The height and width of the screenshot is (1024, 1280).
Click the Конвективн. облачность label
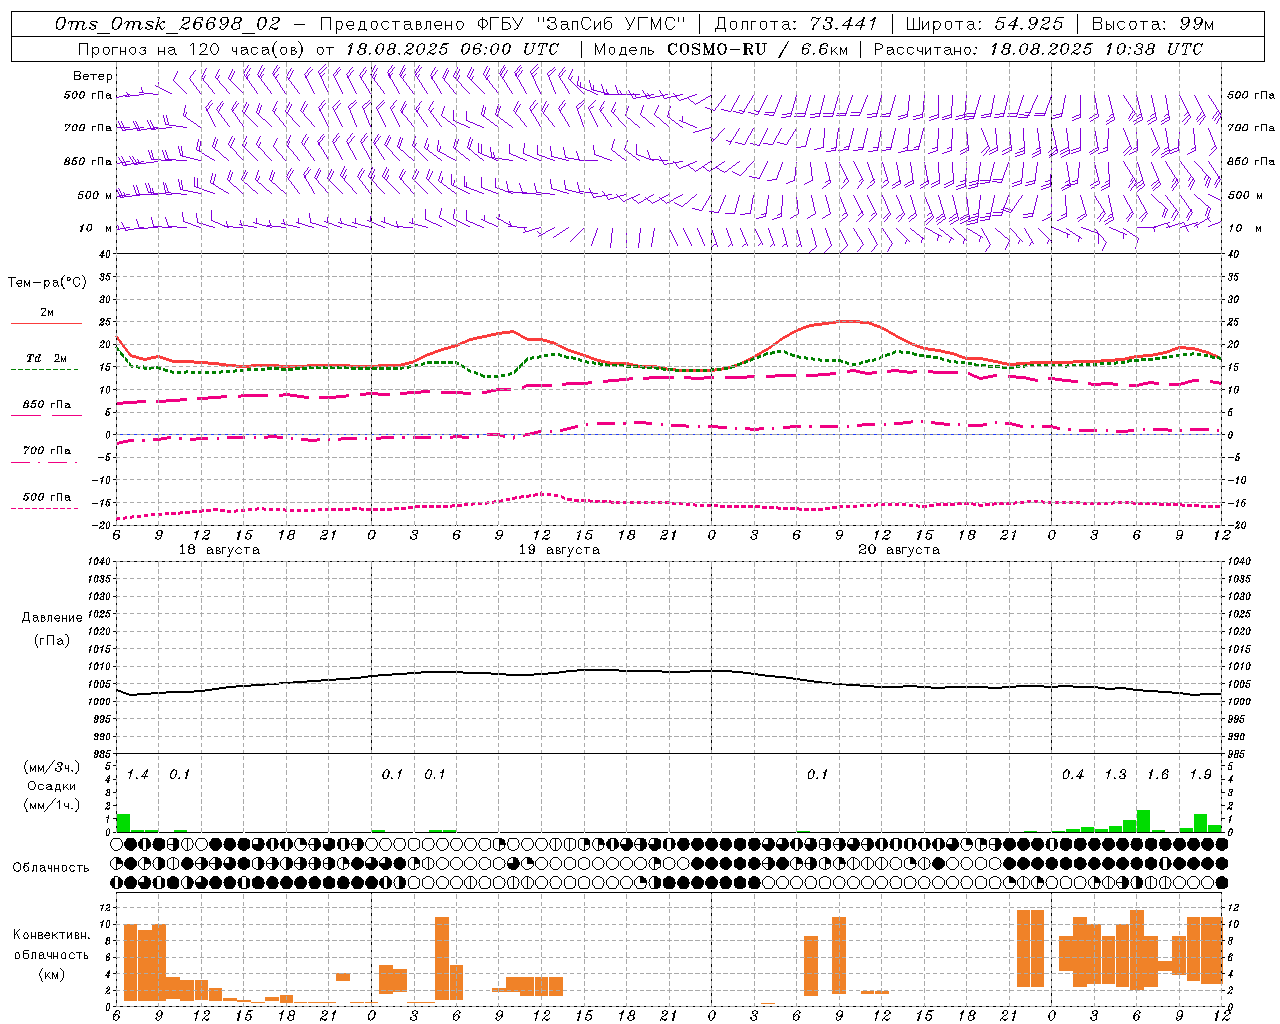[51, 945]
